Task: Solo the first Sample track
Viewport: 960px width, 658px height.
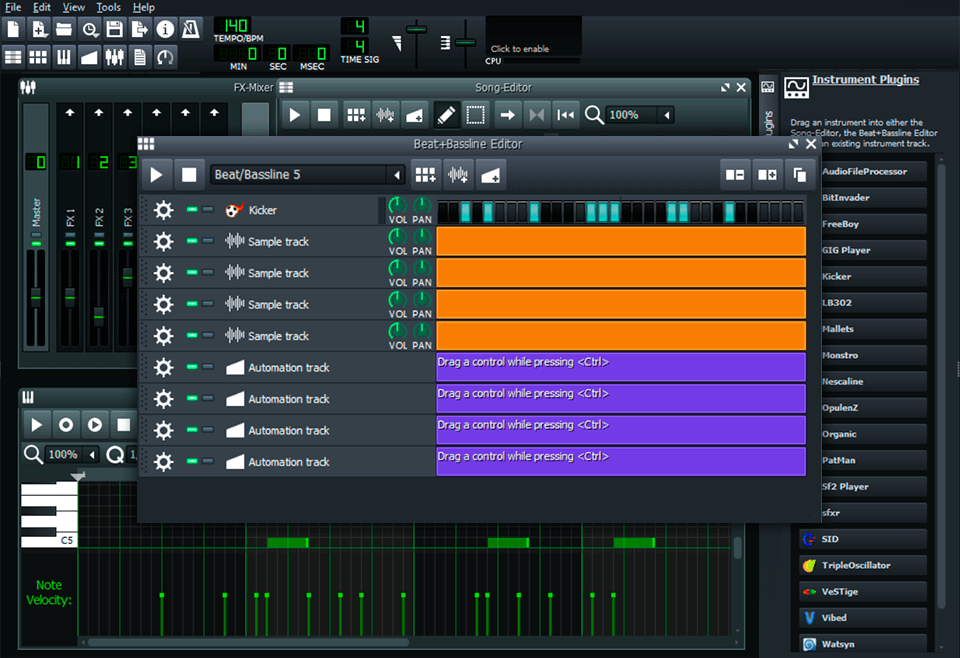Action: 207,241
